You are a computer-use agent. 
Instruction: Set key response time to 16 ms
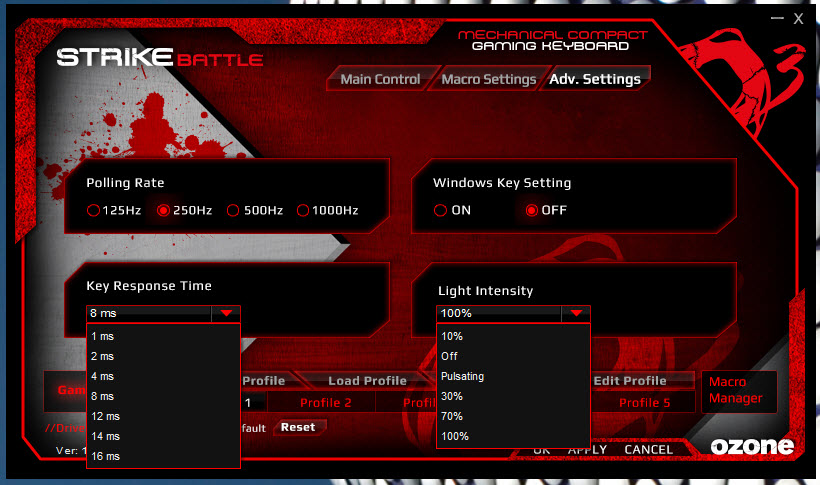point(163,456)
